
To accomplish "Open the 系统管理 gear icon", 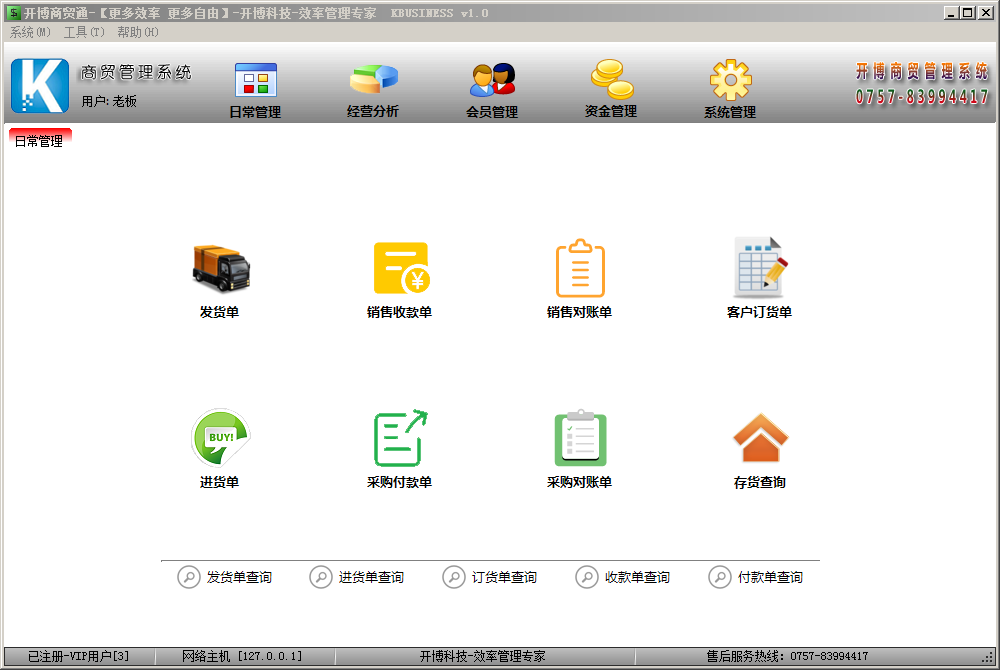I will pos(731,80).
